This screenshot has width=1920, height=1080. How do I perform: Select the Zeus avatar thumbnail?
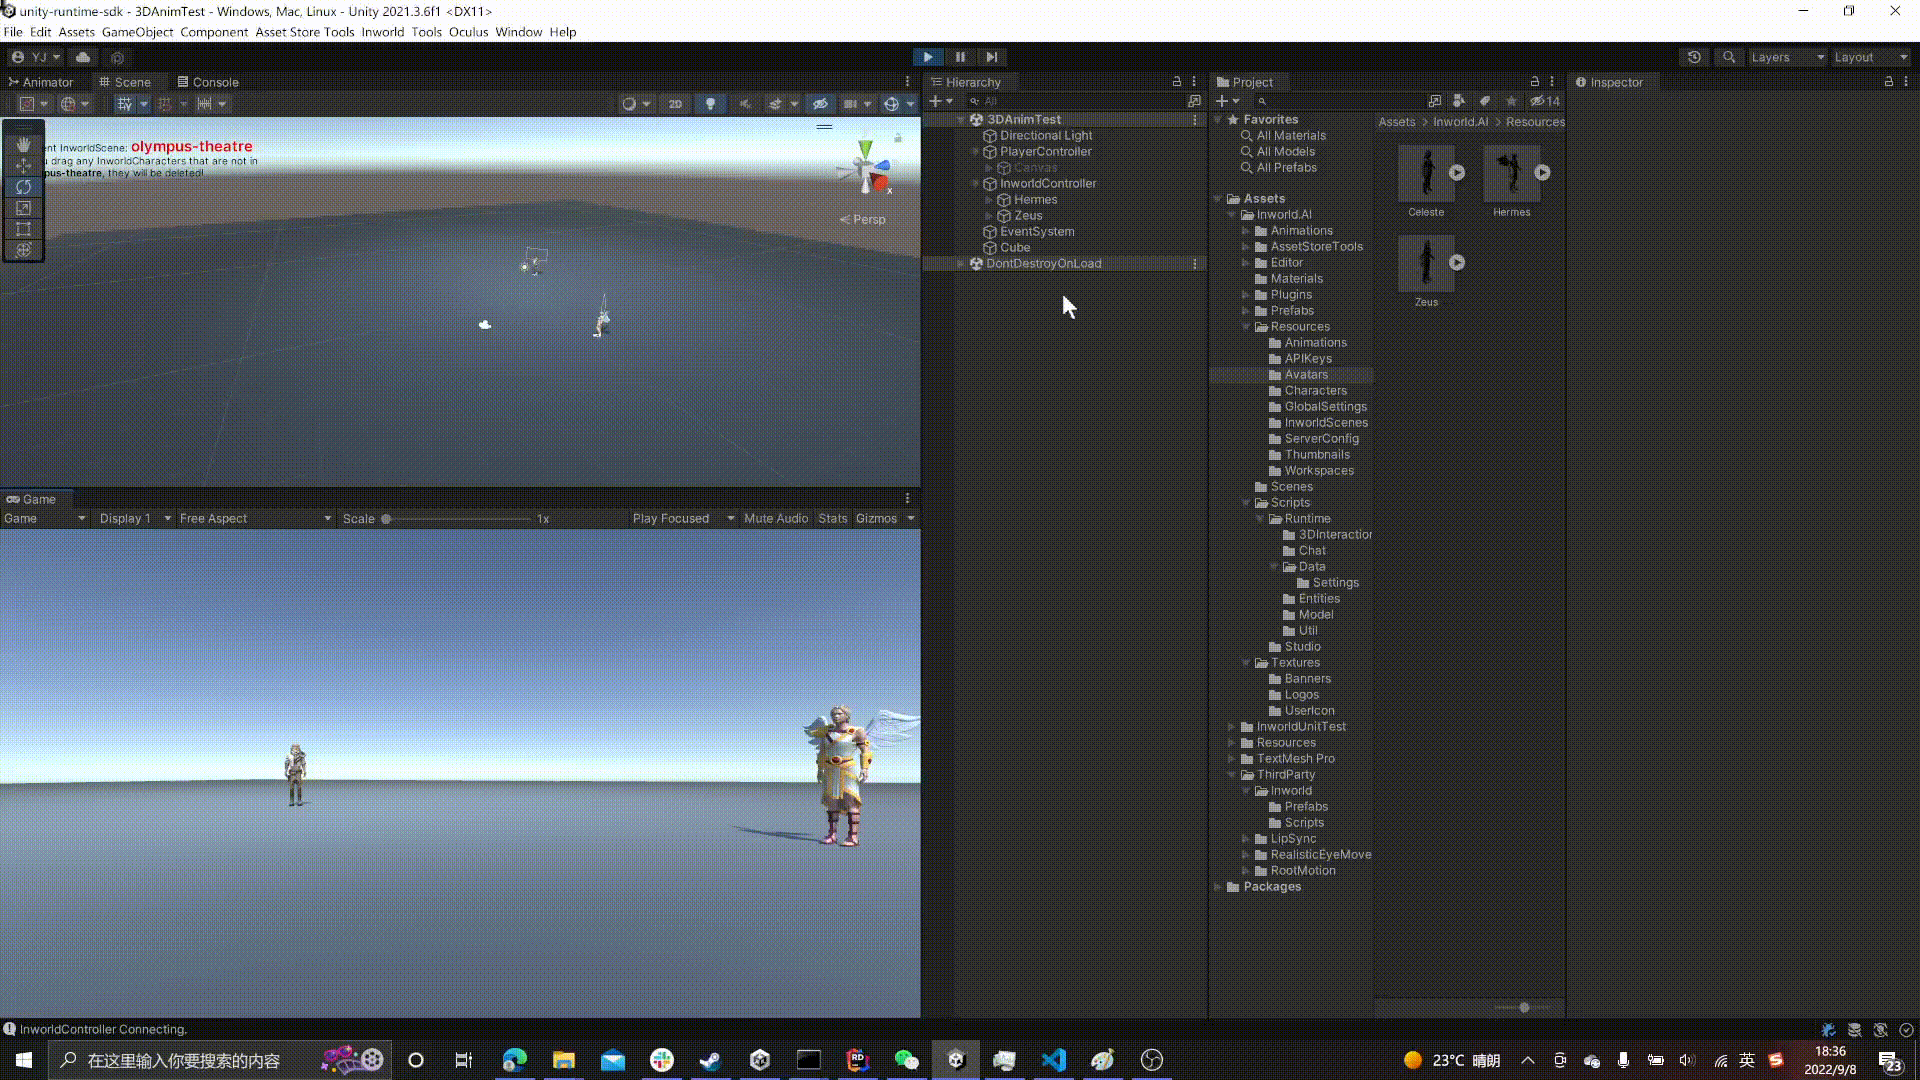(x=1427, y=263)
